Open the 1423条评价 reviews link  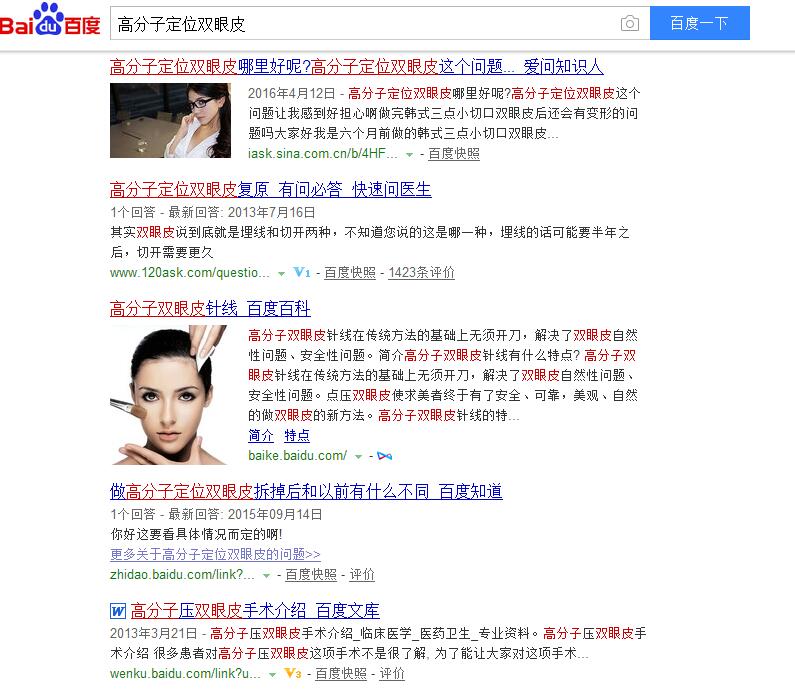click(421, 273)
